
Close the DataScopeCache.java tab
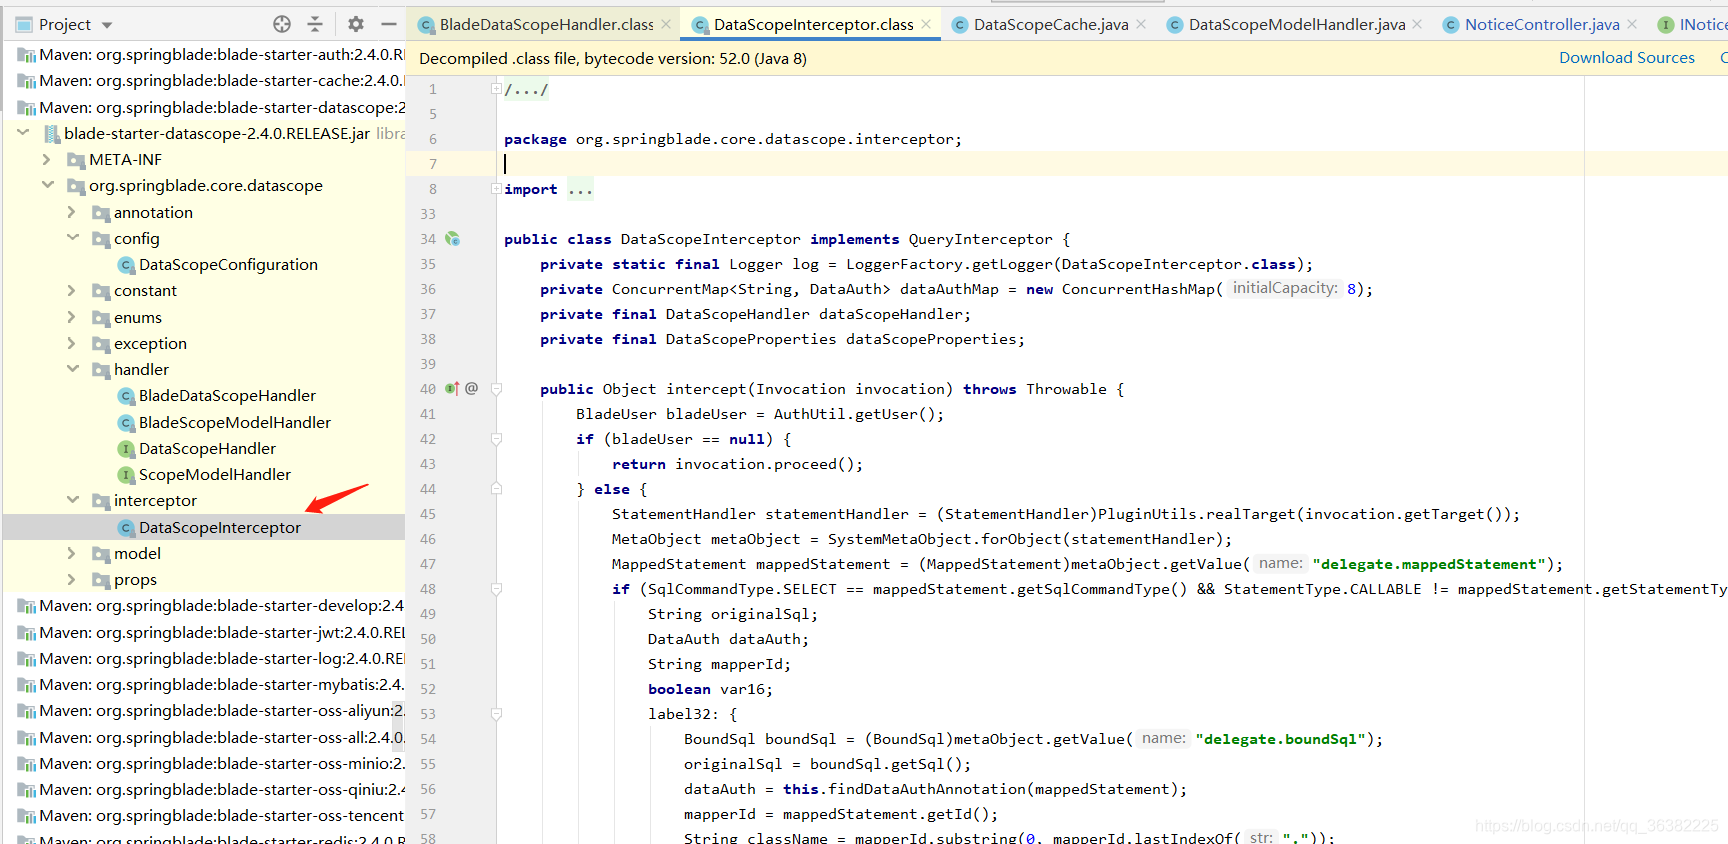click(x=1141, y=24)
